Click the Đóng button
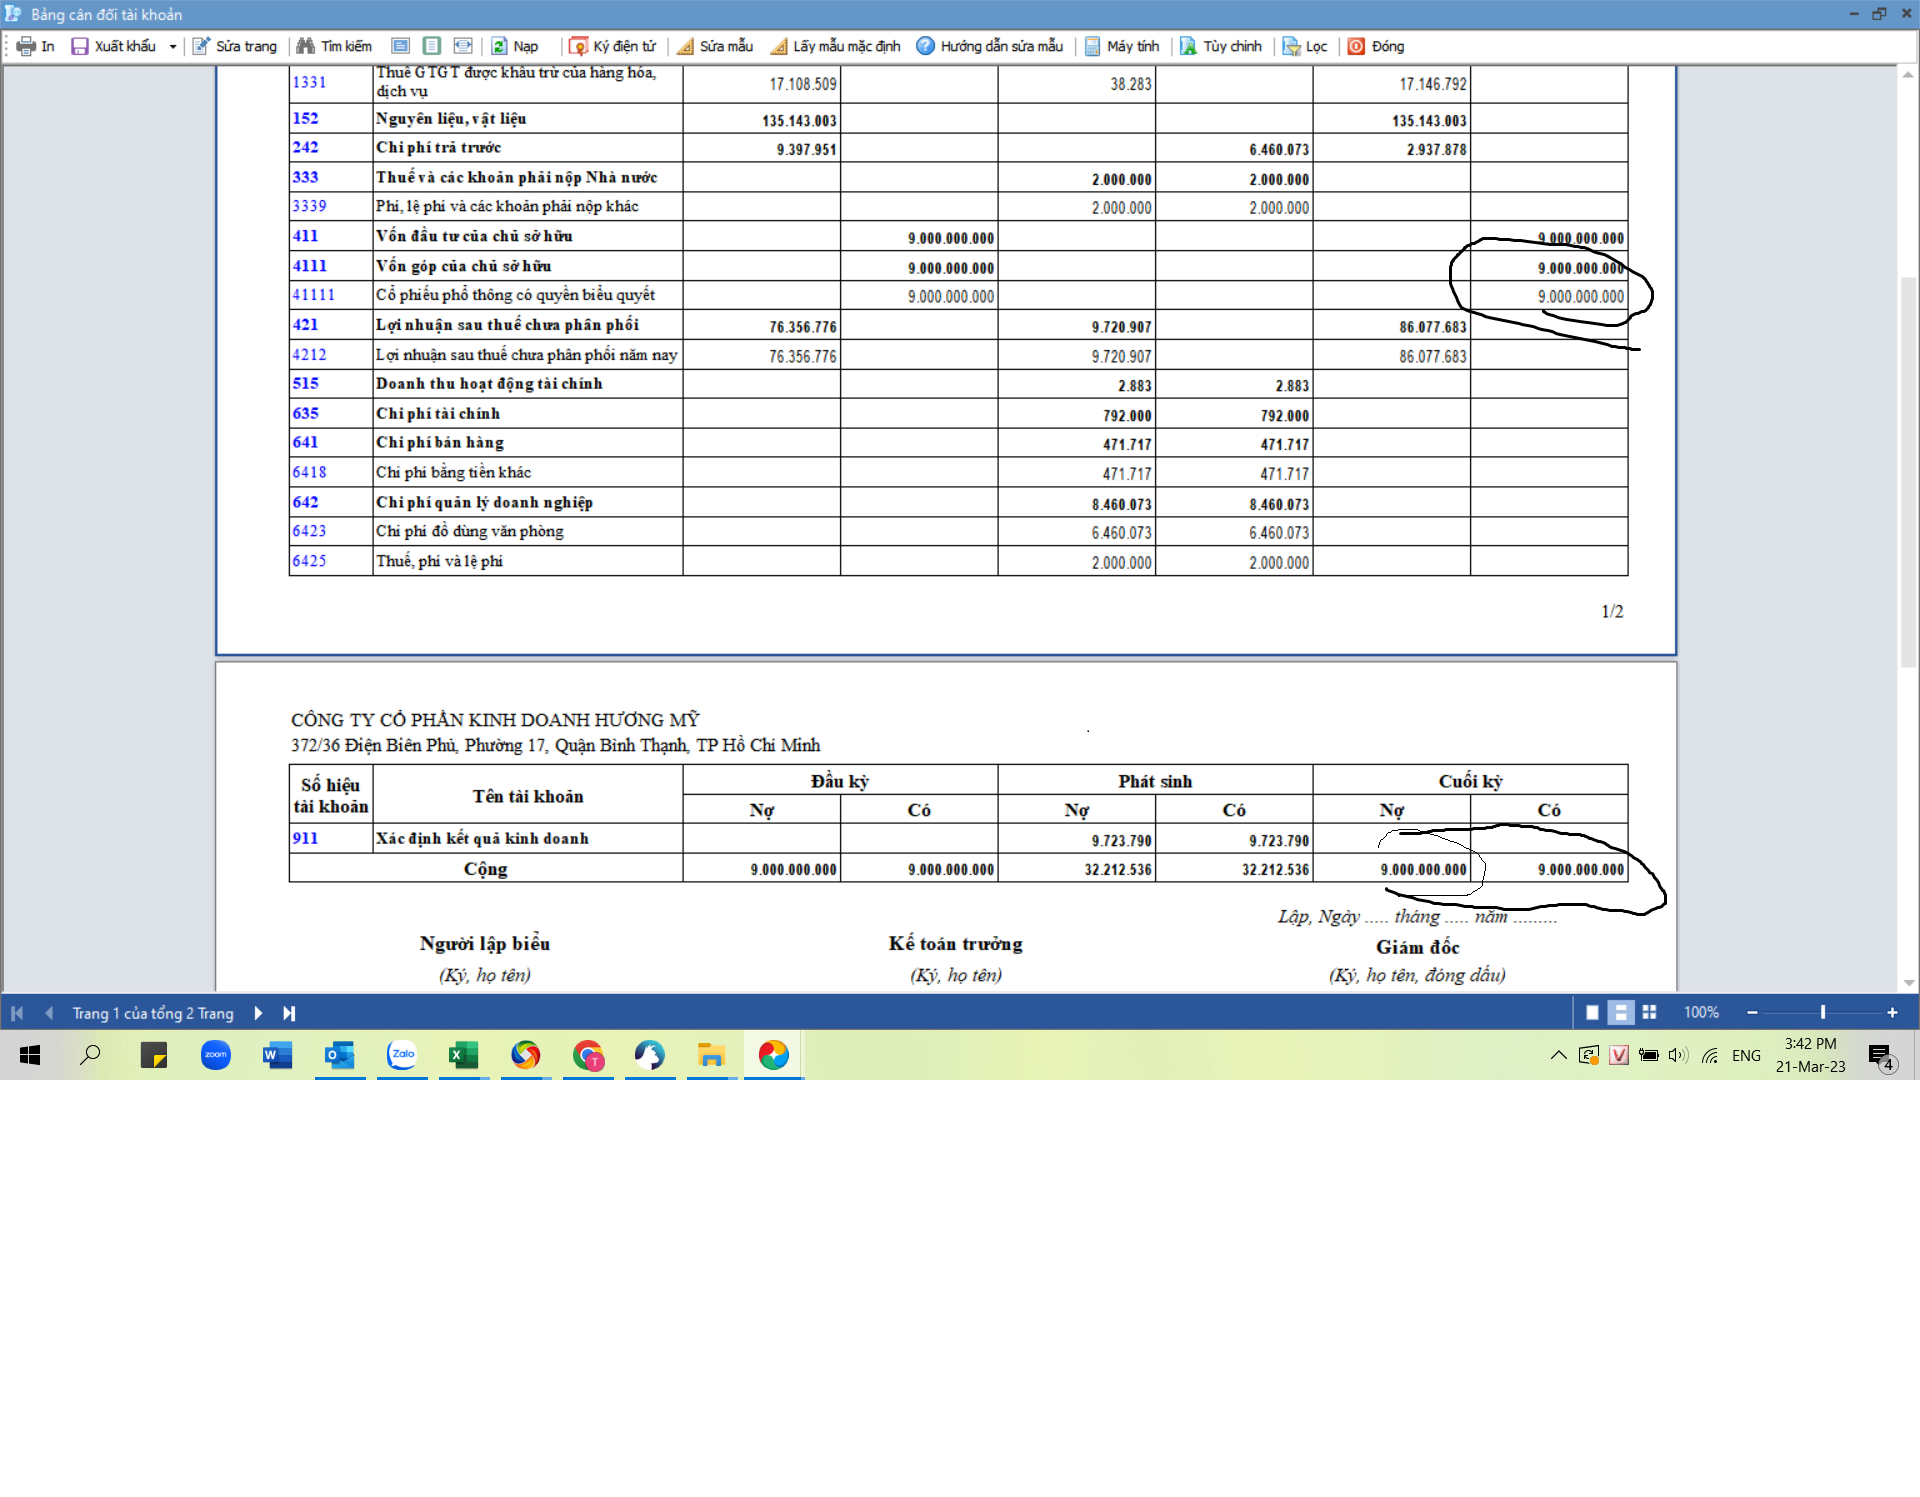 pos(1376,46)
